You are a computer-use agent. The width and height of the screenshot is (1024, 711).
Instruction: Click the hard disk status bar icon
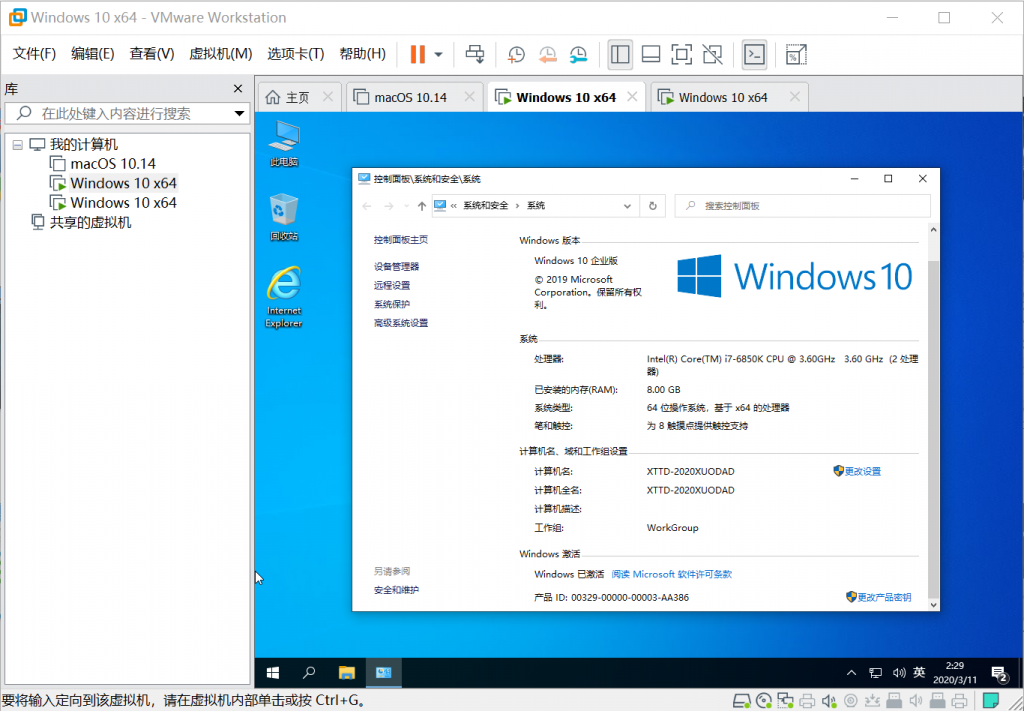[741, 700]
